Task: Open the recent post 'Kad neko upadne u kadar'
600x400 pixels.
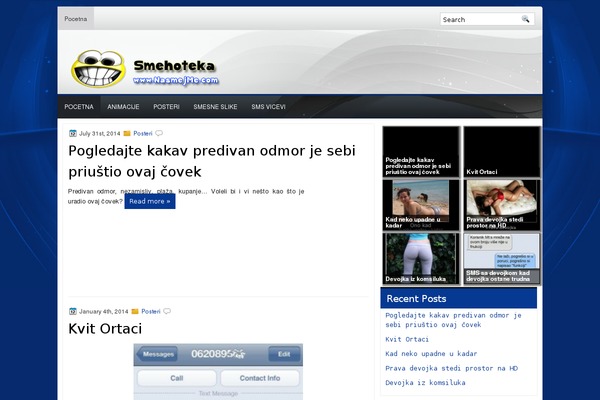Action: [431, 354]
